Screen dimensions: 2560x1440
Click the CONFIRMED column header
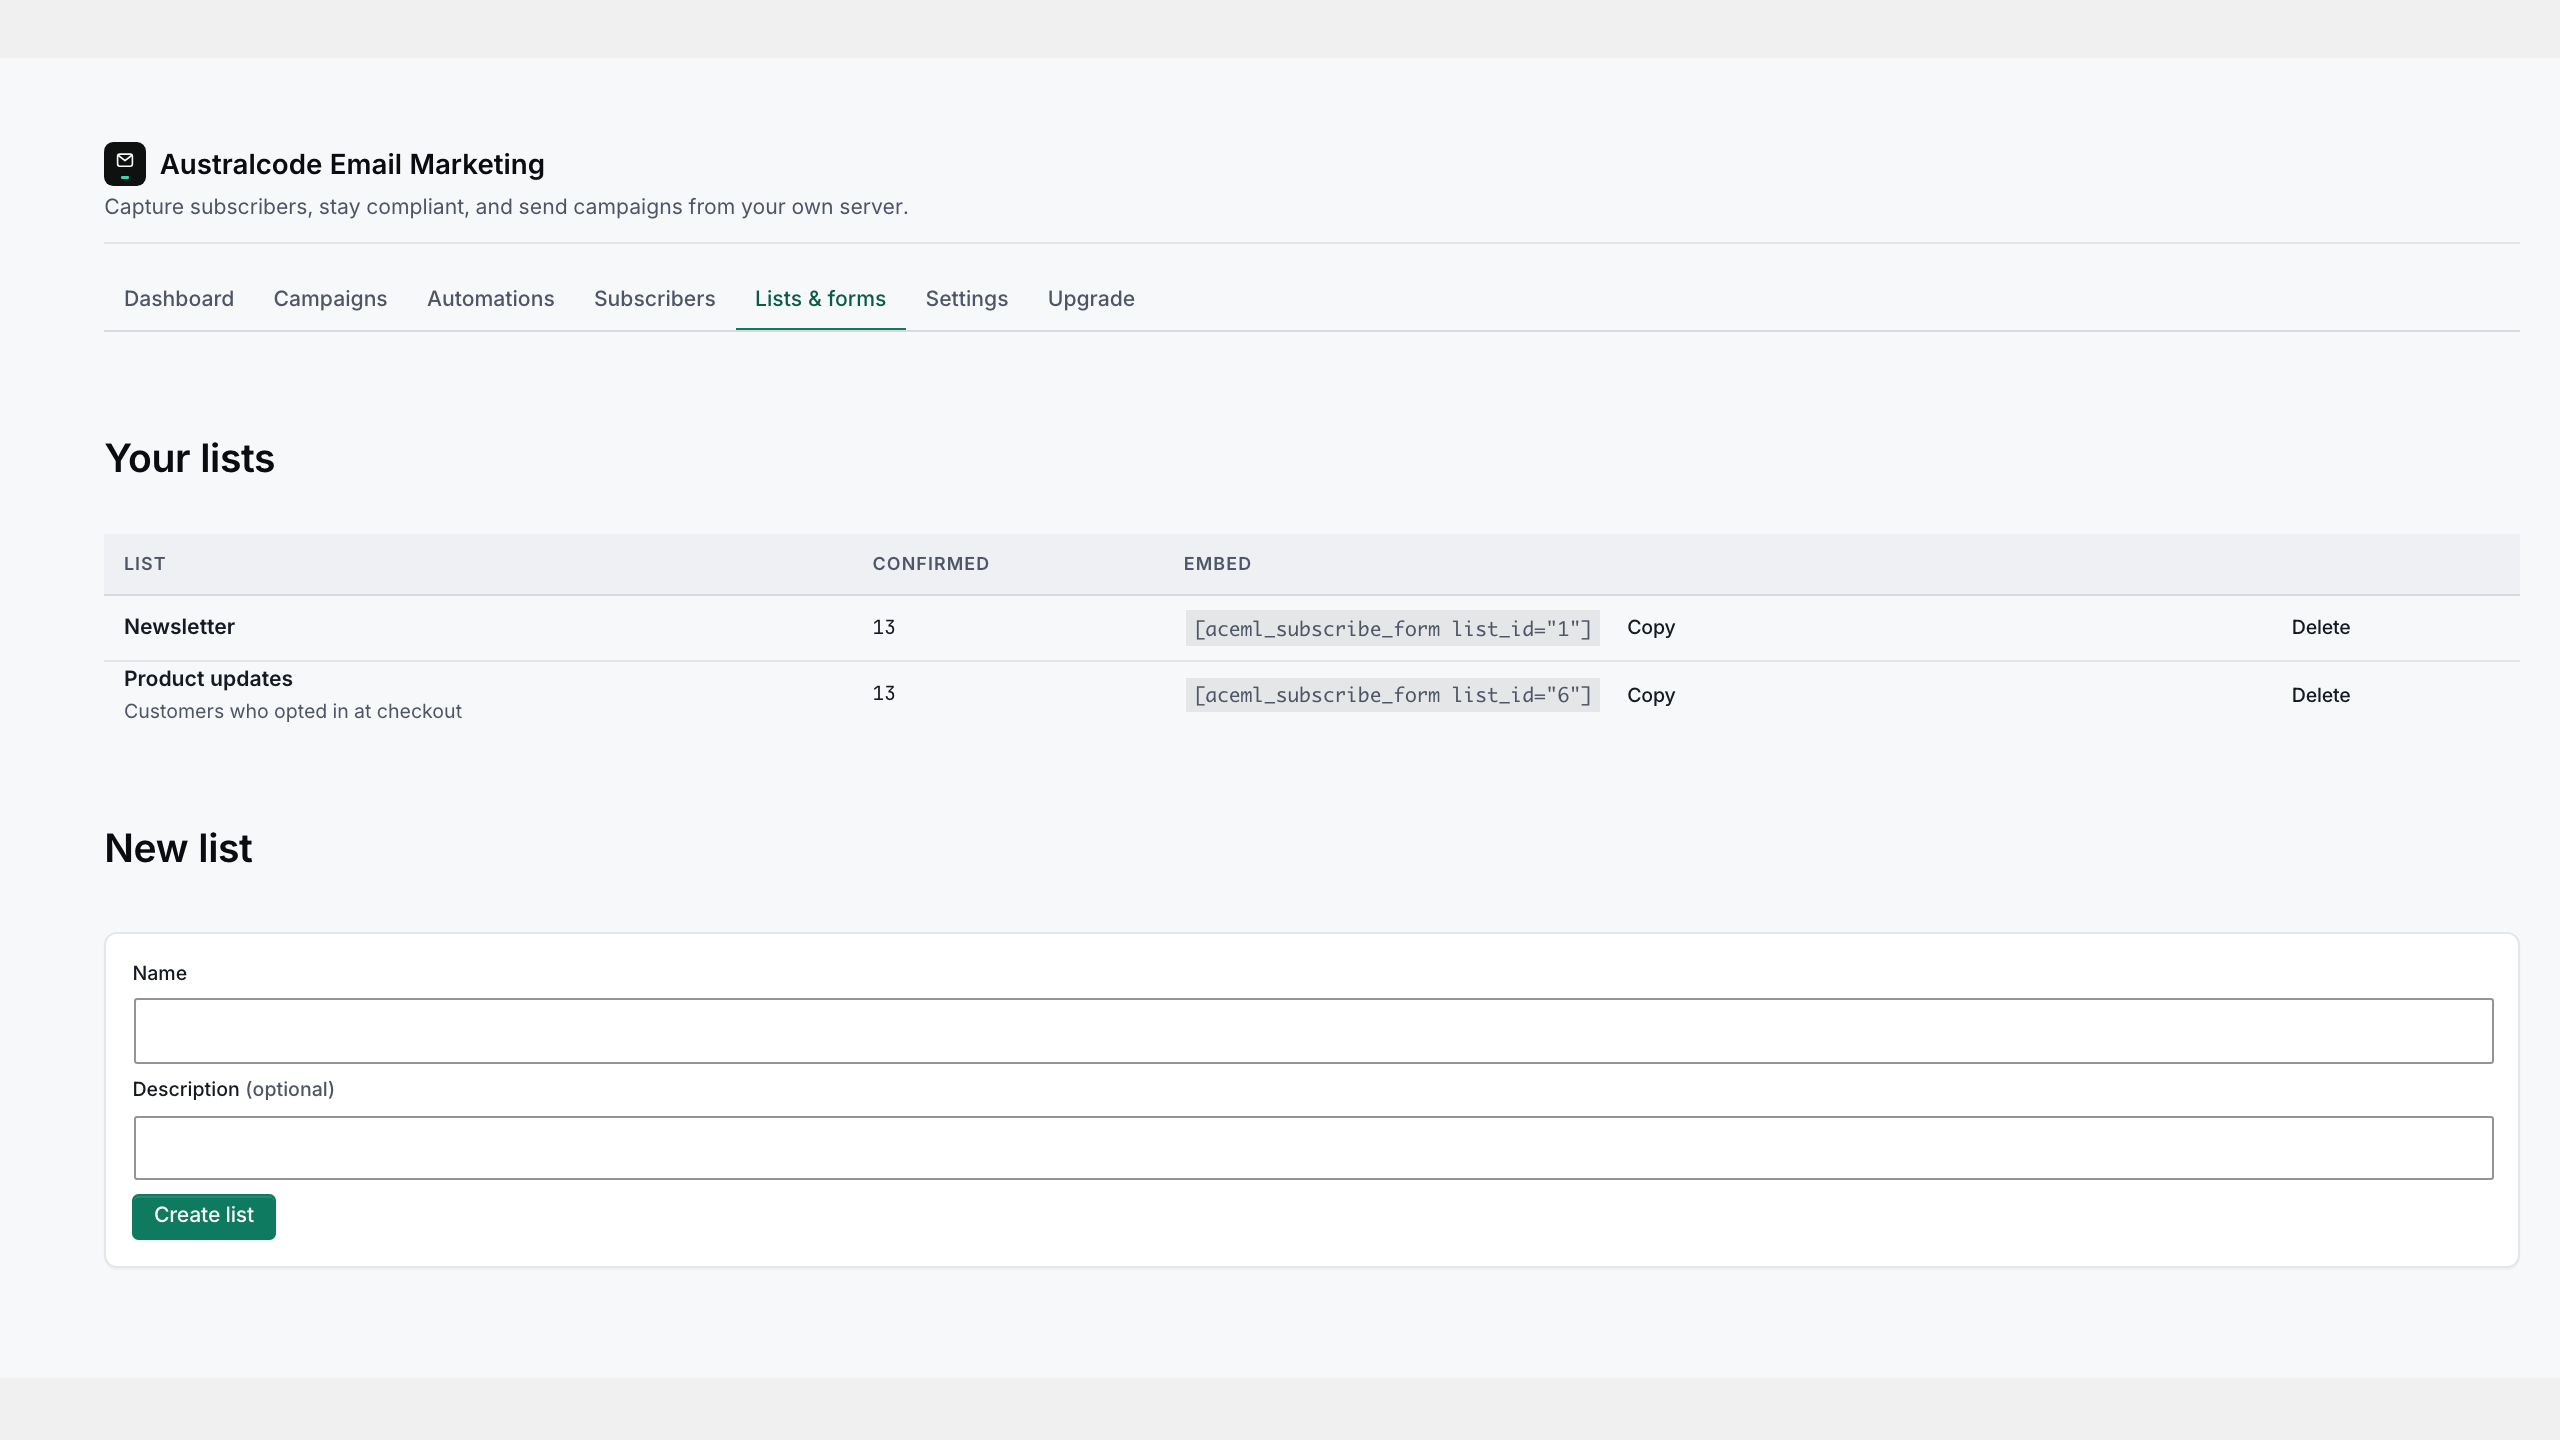pyautogui.click(x=930, y=564)
